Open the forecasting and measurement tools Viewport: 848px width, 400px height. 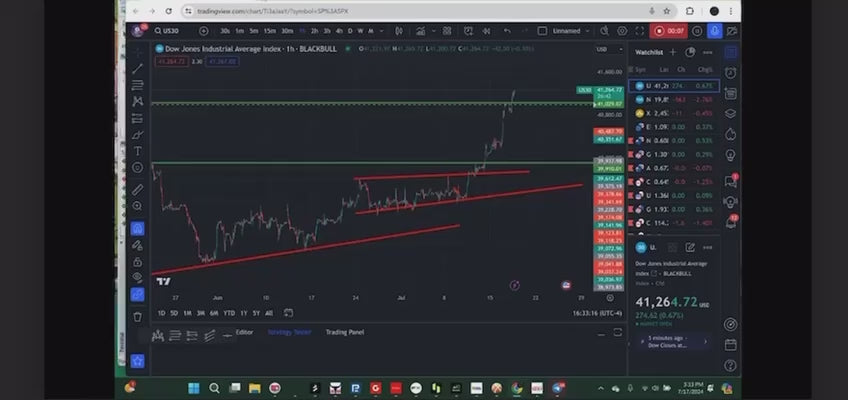click(137, 118)
